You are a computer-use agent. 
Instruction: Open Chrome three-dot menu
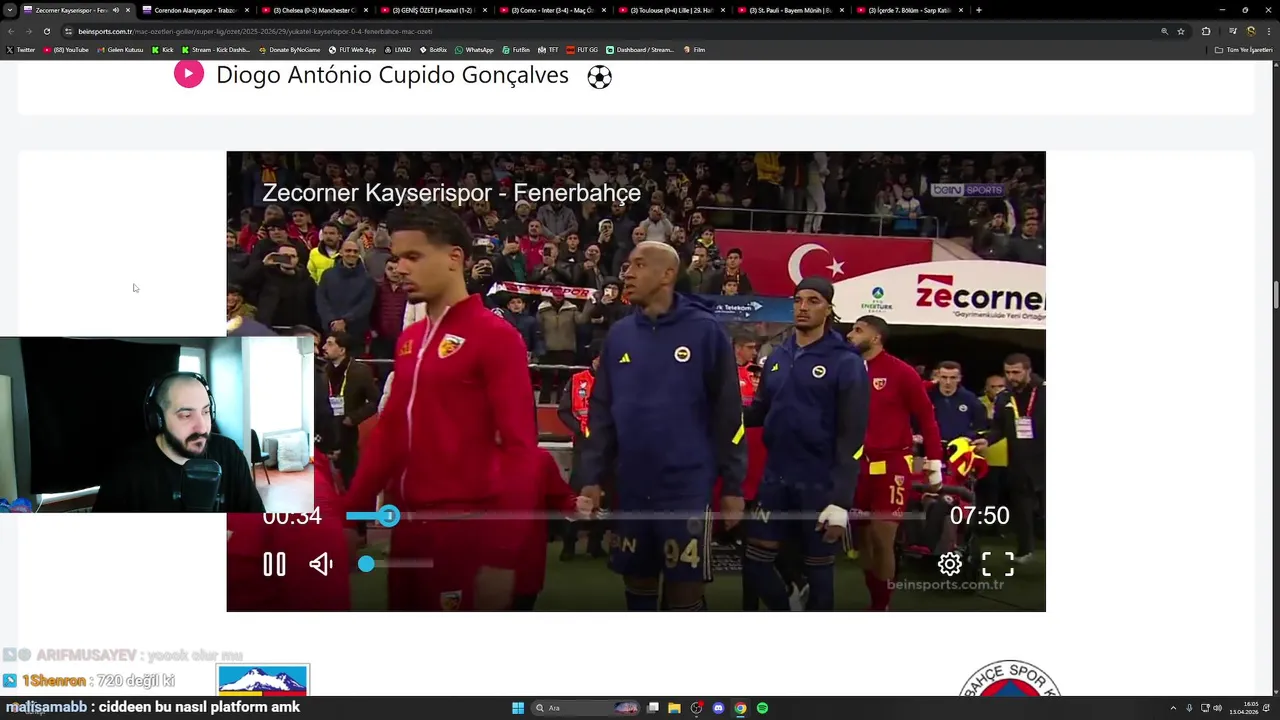click(x=1268, y=31)
